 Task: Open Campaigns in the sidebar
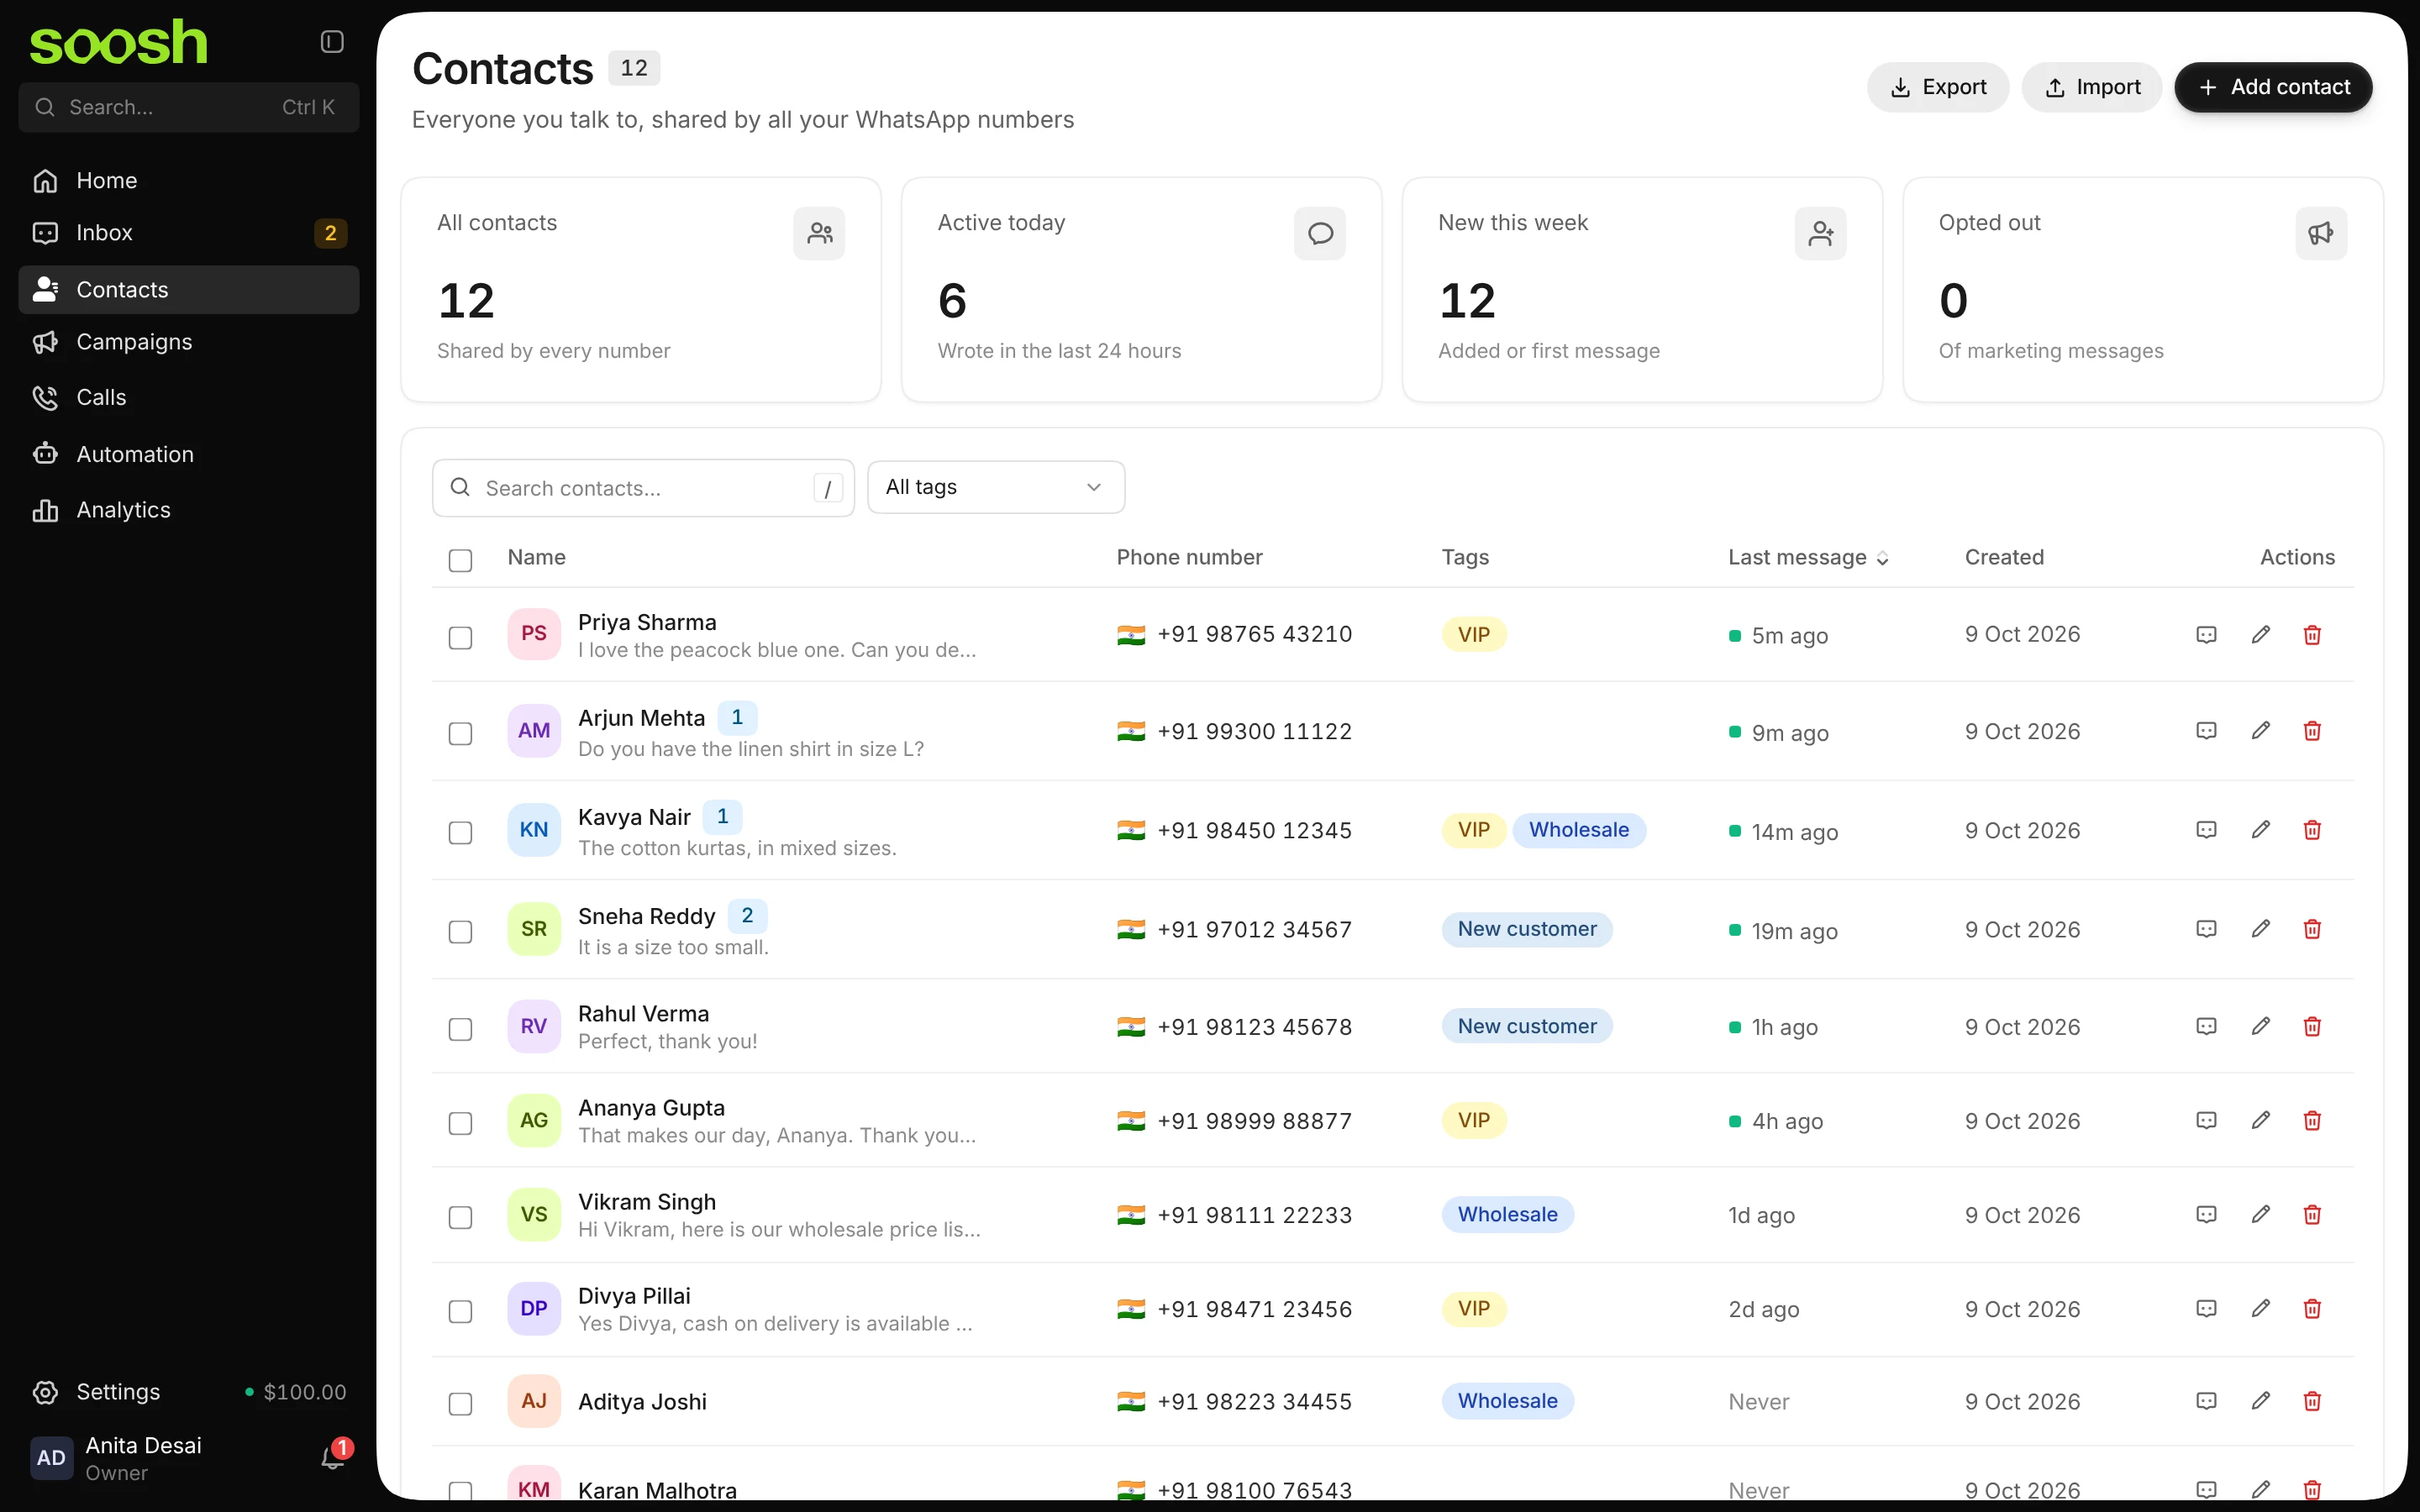[x=188, y=342]
